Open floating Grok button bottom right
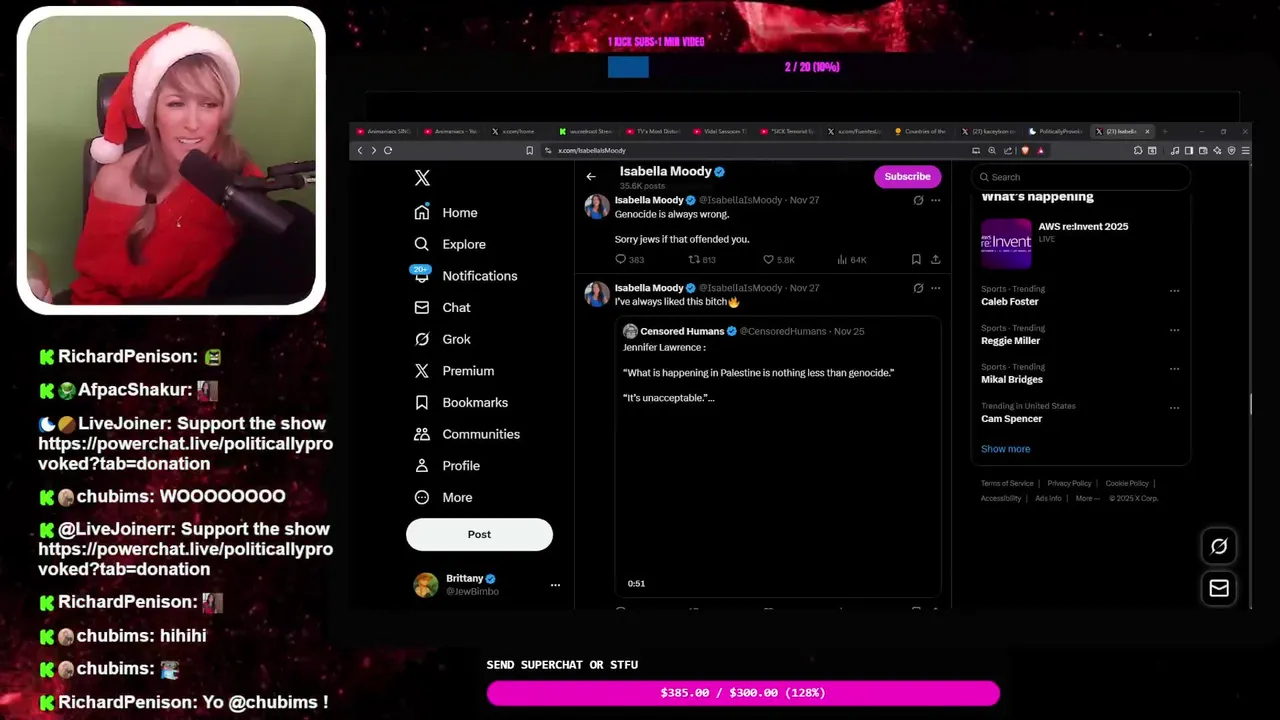Image resolution: width=1280 pixels, height=720 pixels. tap(1219, 546)
